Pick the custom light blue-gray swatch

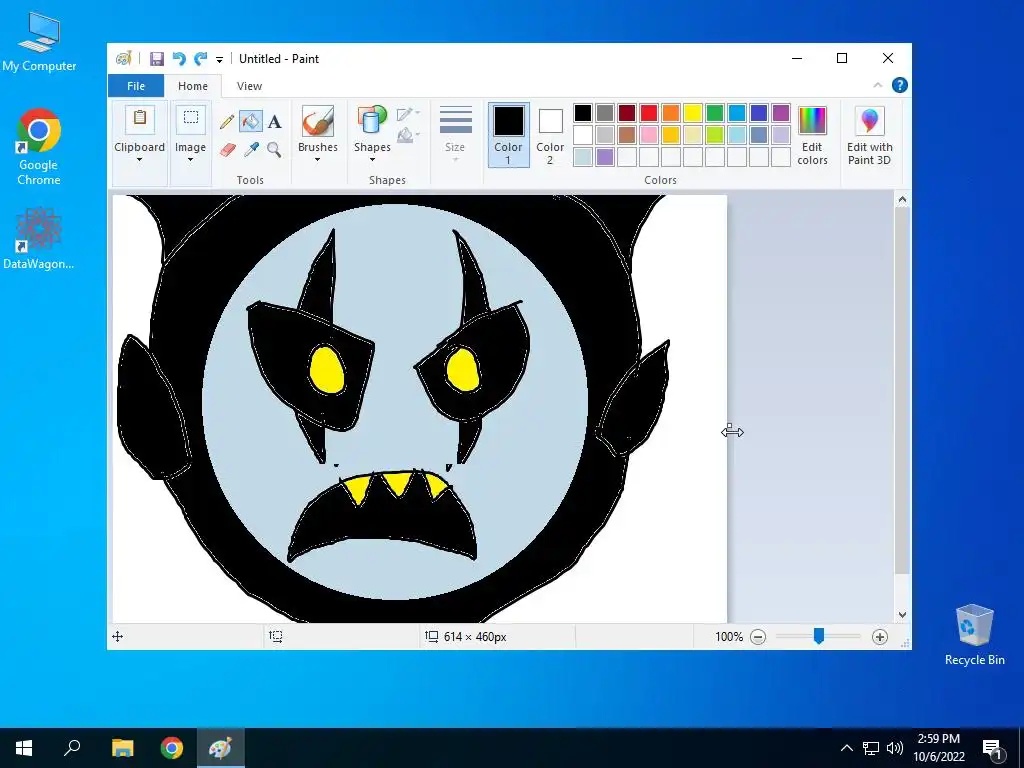click(x=583, y=157)
